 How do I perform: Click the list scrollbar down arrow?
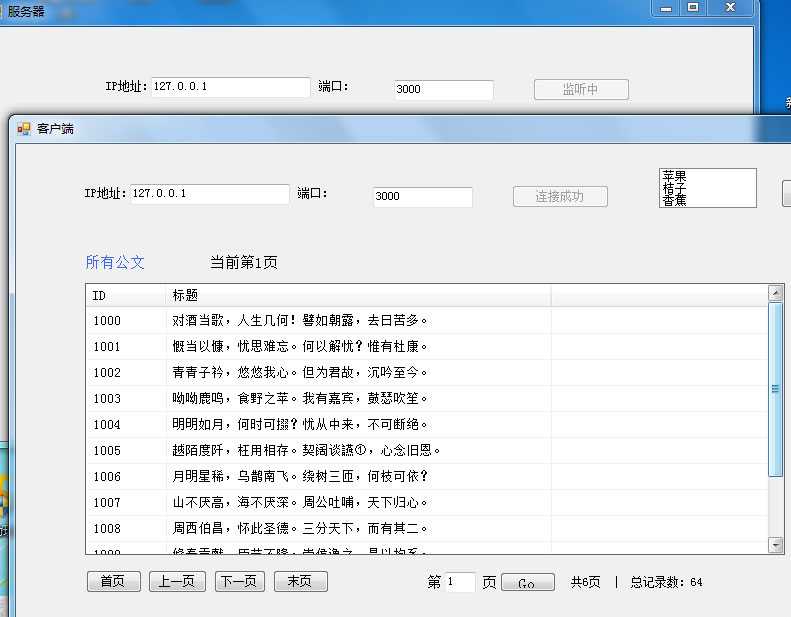pyautogui.click(x=775, y=545)
